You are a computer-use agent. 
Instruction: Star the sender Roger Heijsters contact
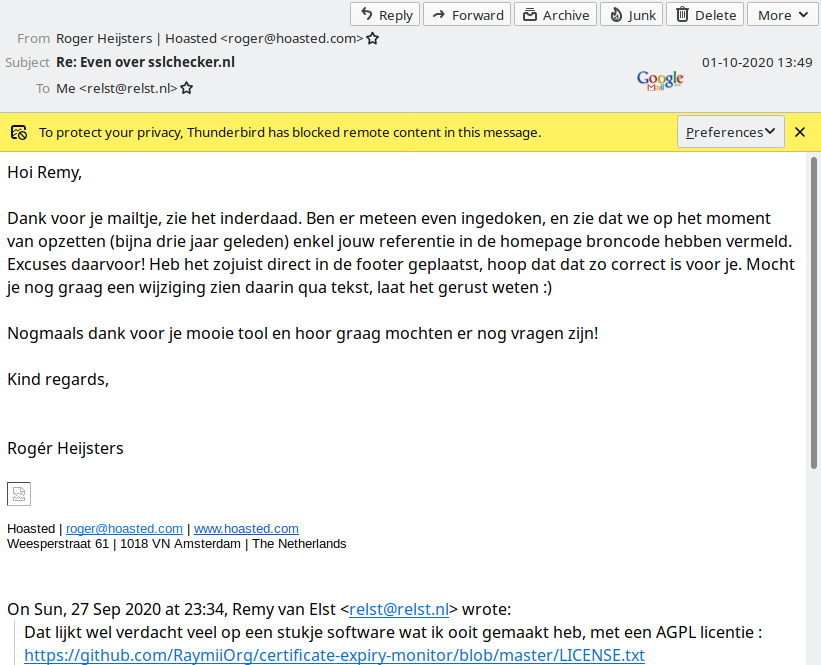click(373, 39)
